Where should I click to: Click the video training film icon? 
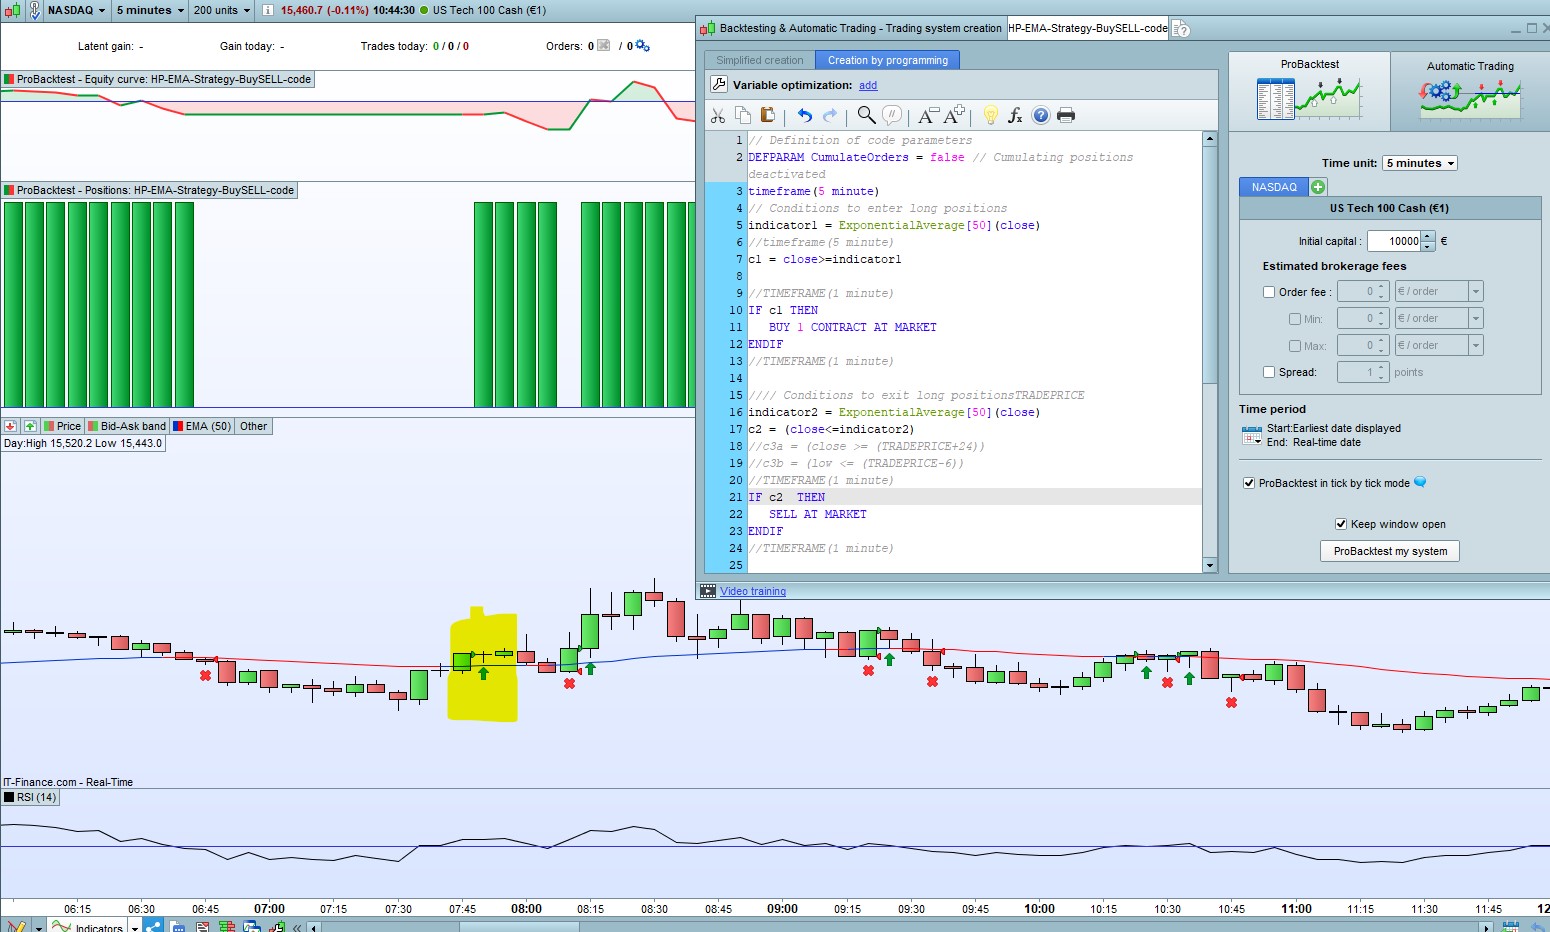pyautogui.click(x=708, y=591)
